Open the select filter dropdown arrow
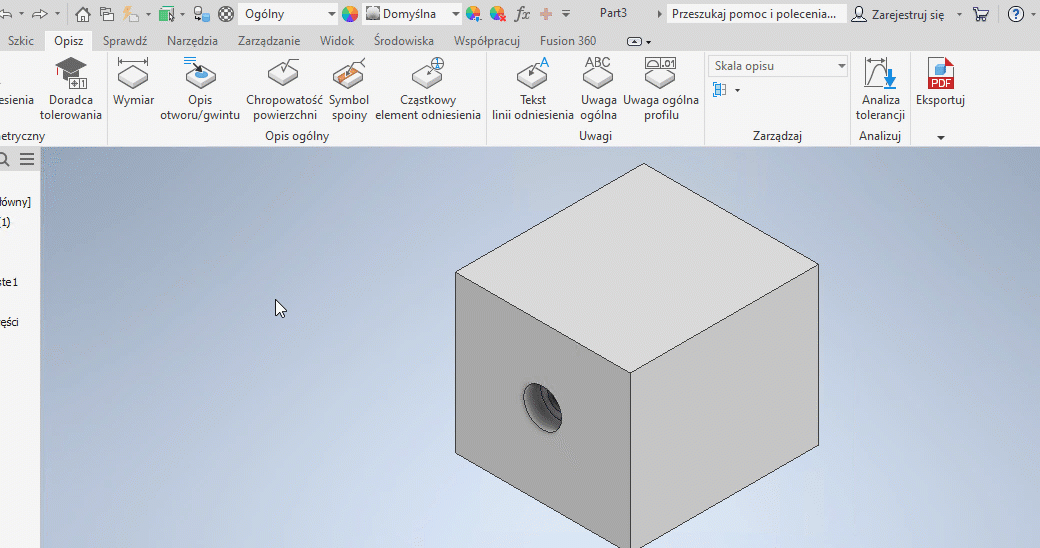Screen dimensions: 1040x548 click(182, 14)
